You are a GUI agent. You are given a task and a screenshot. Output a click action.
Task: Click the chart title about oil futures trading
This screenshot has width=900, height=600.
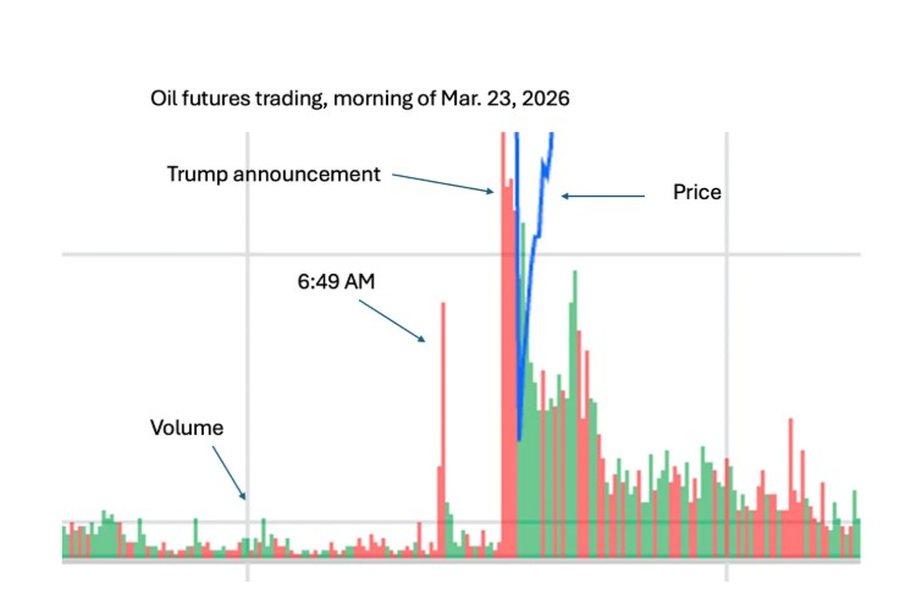click(x=360, y=99)
